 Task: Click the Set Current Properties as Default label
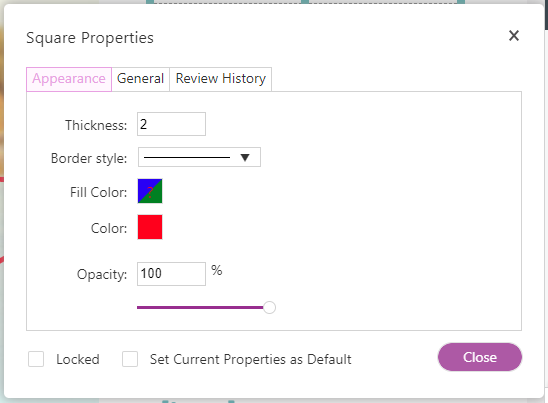251,359
